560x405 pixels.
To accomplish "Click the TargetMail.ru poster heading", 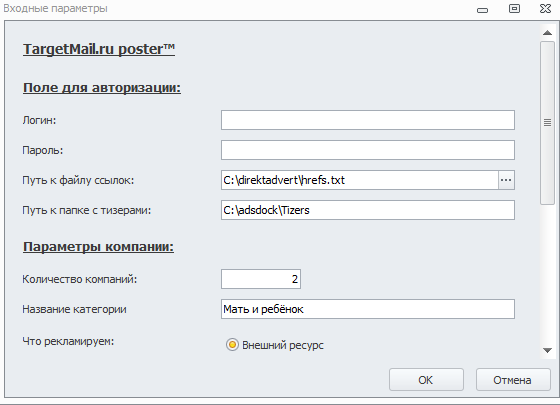I will click(99, 49).
